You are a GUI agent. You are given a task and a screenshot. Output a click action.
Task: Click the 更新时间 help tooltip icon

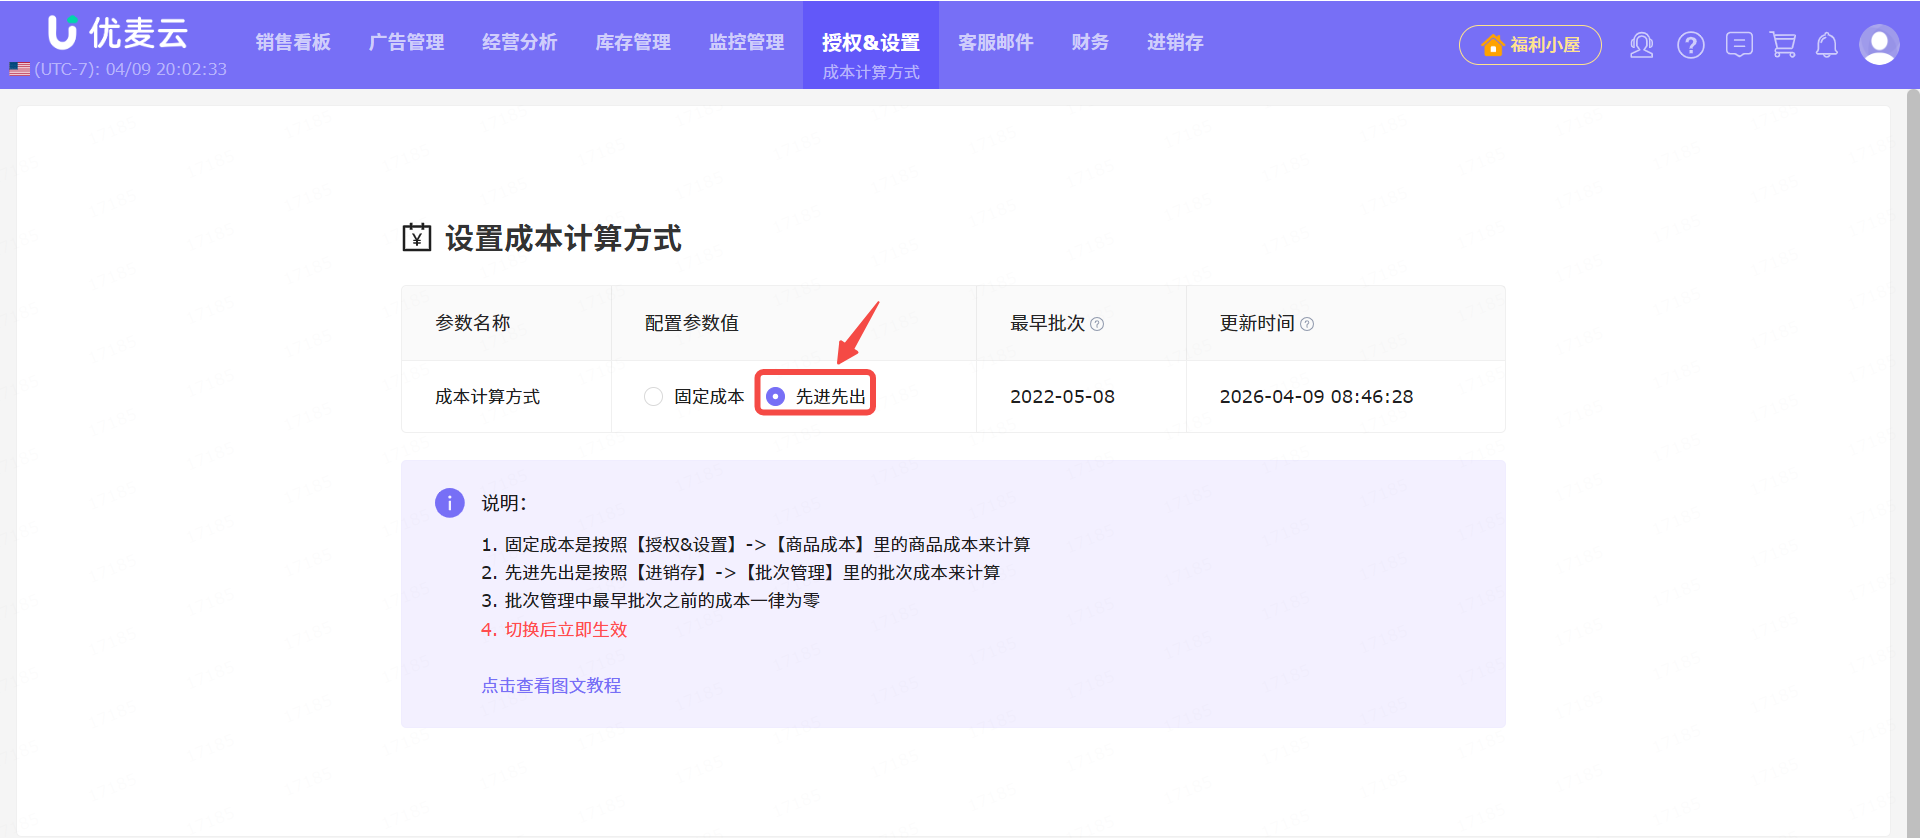(x=1307, y=324)
